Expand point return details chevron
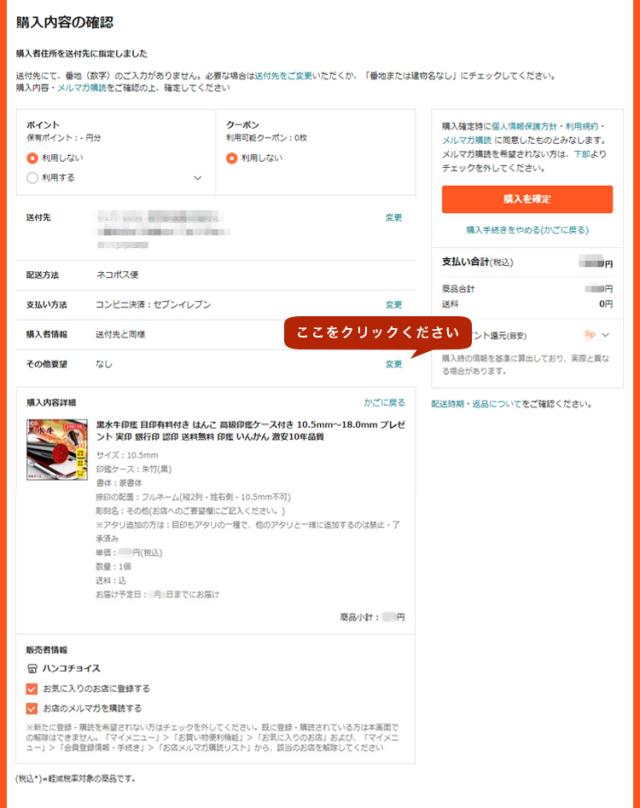 pos(605,335)
